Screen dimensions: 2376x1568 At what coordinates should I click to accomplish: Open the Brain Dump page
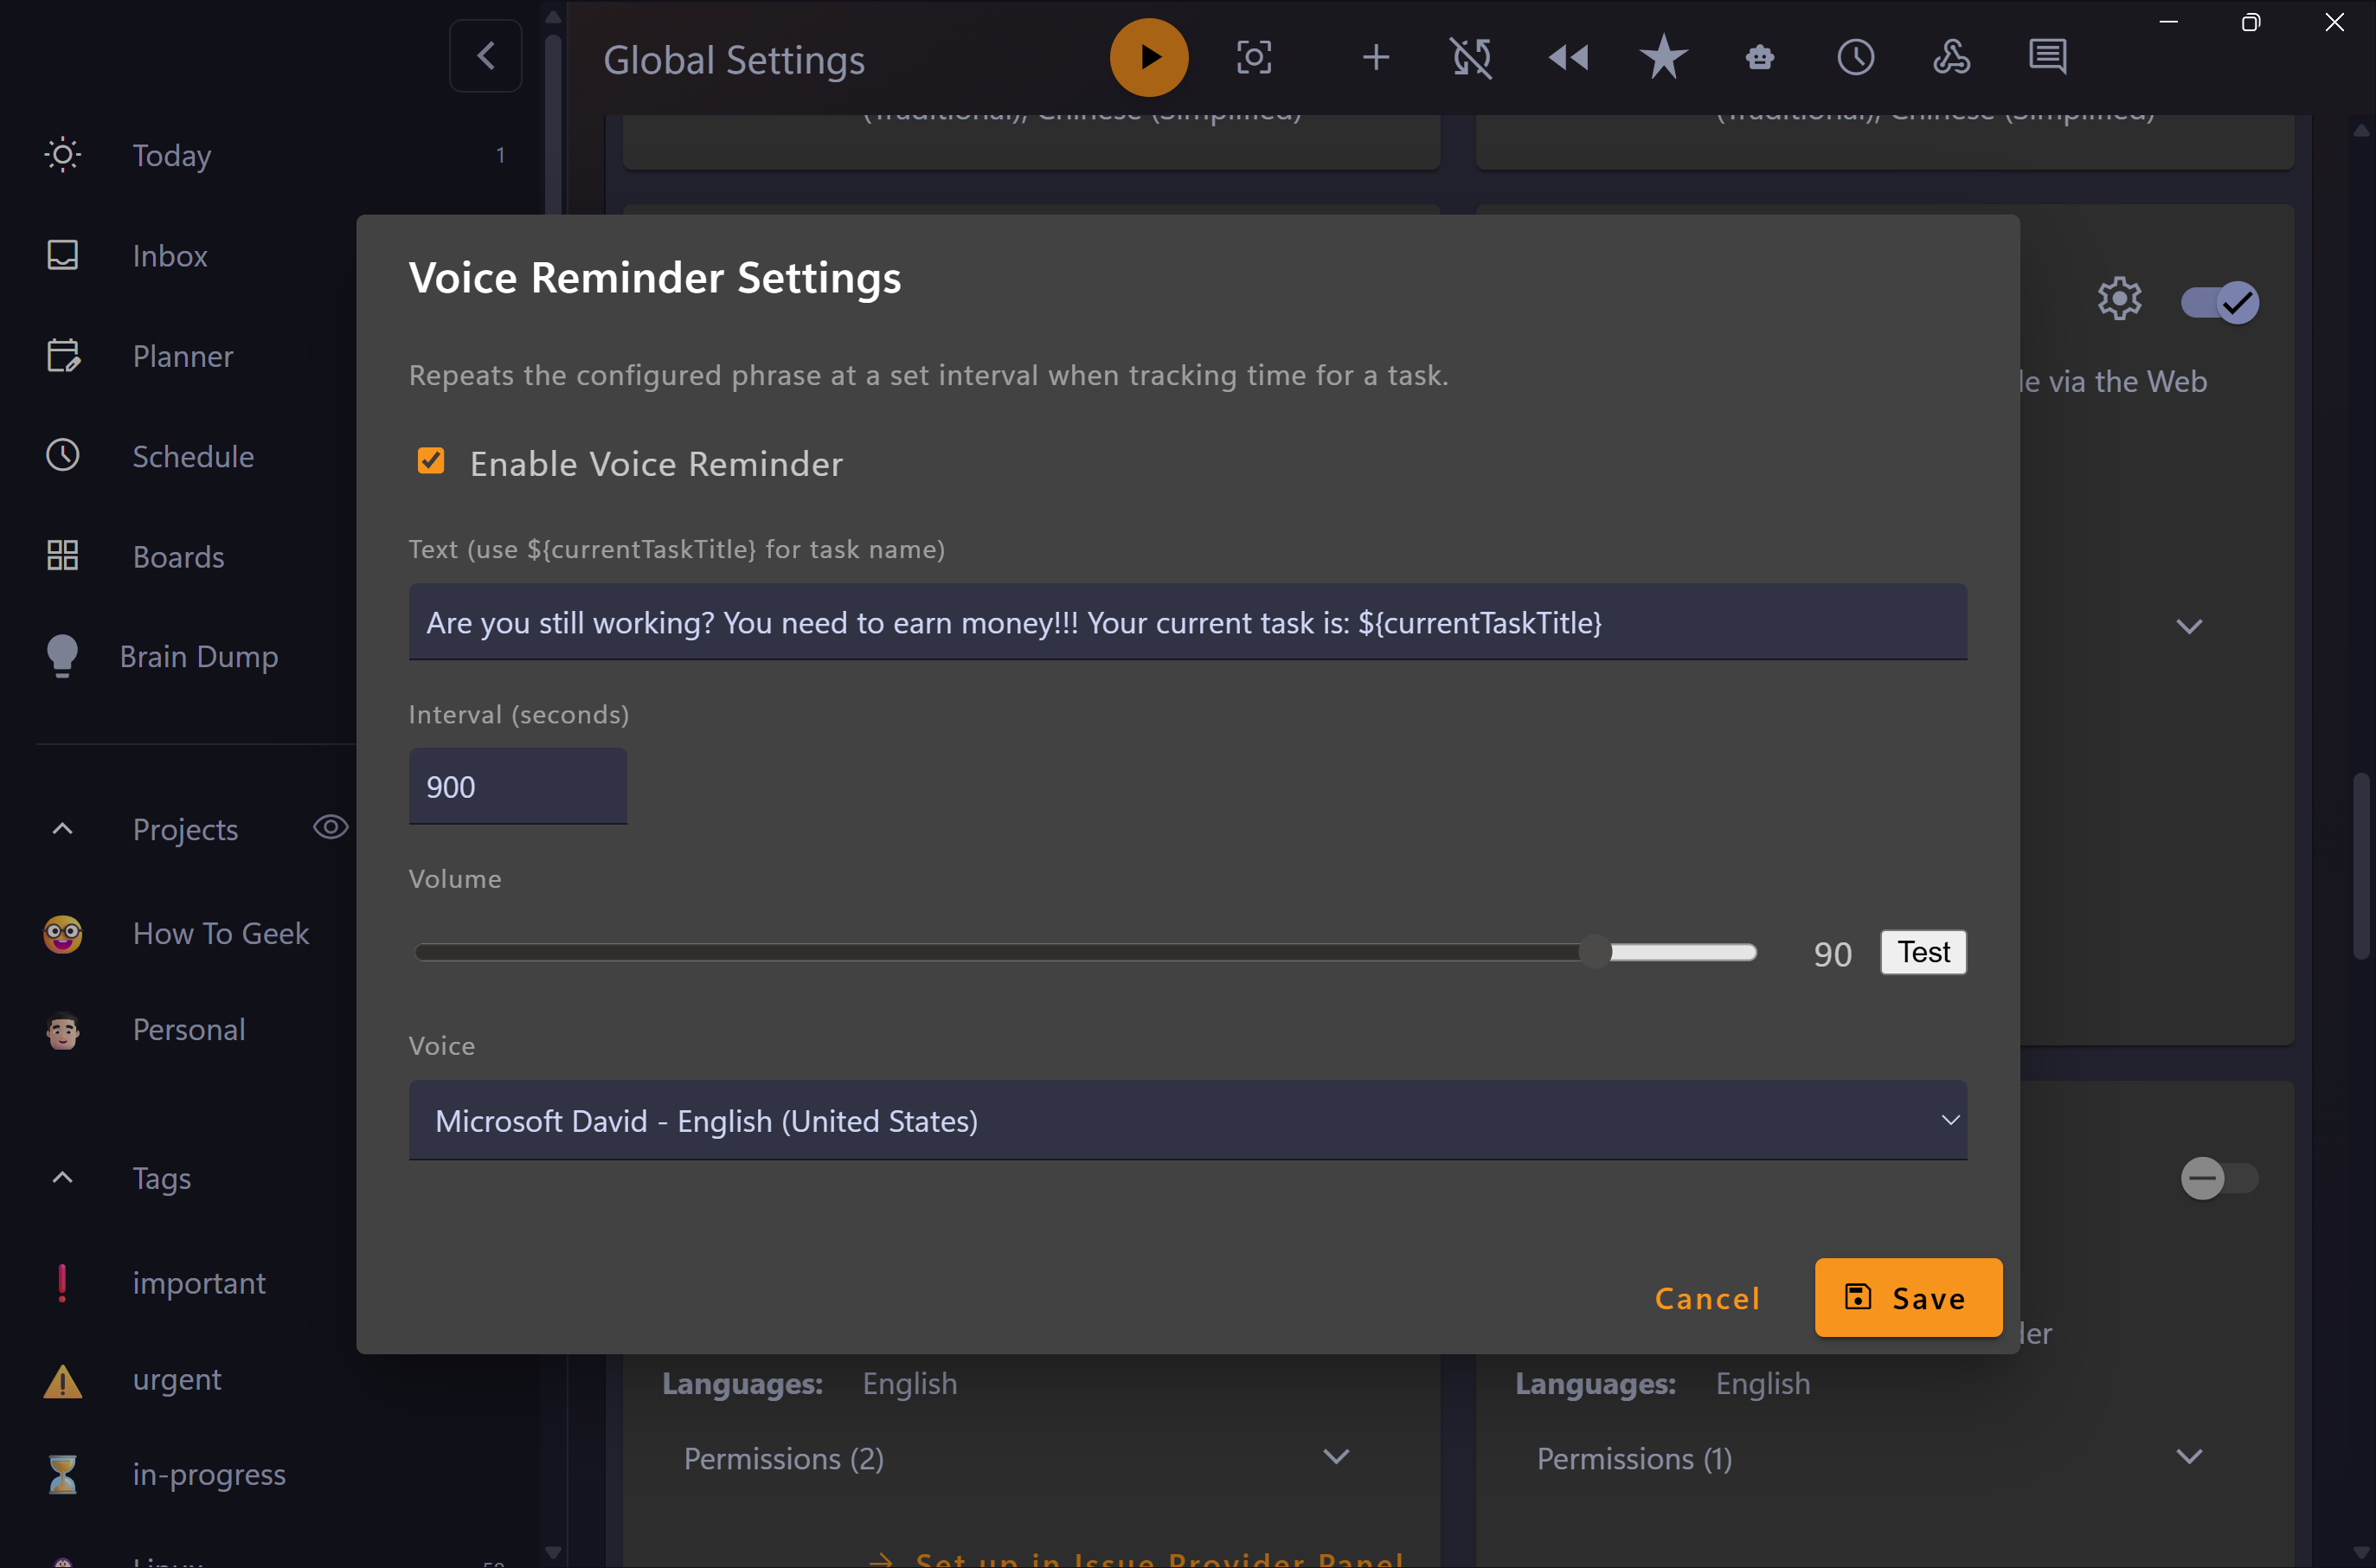click(x=199, y=656)
